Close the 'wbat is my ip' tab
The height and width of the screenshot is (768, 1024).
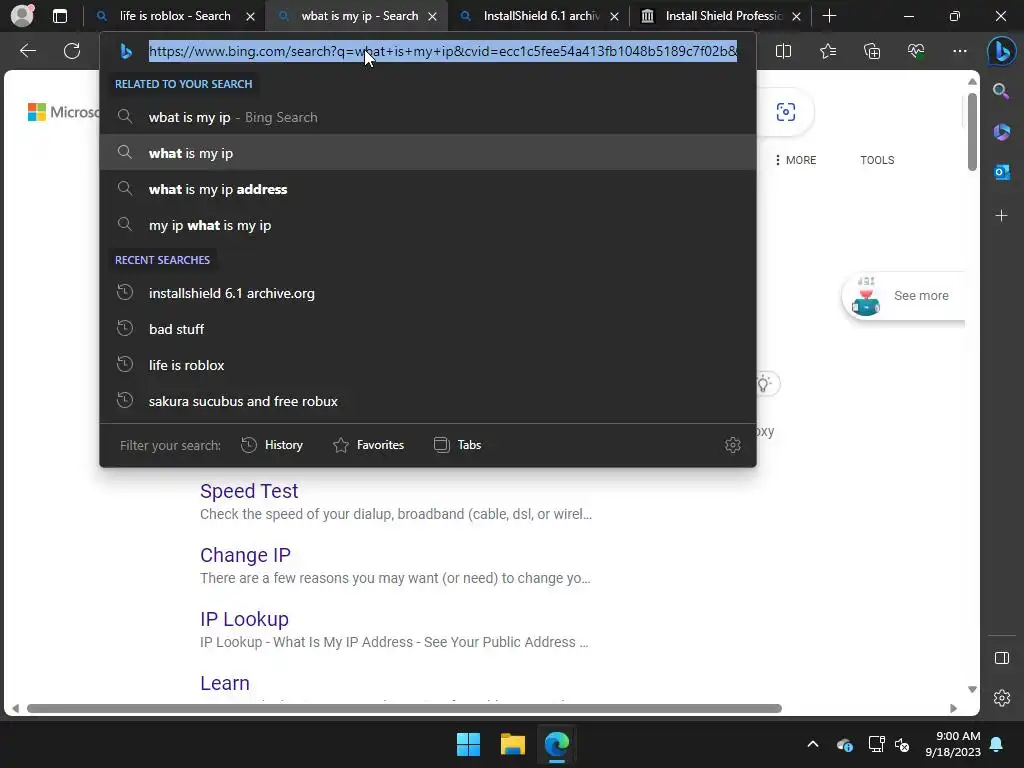(432, 17)
